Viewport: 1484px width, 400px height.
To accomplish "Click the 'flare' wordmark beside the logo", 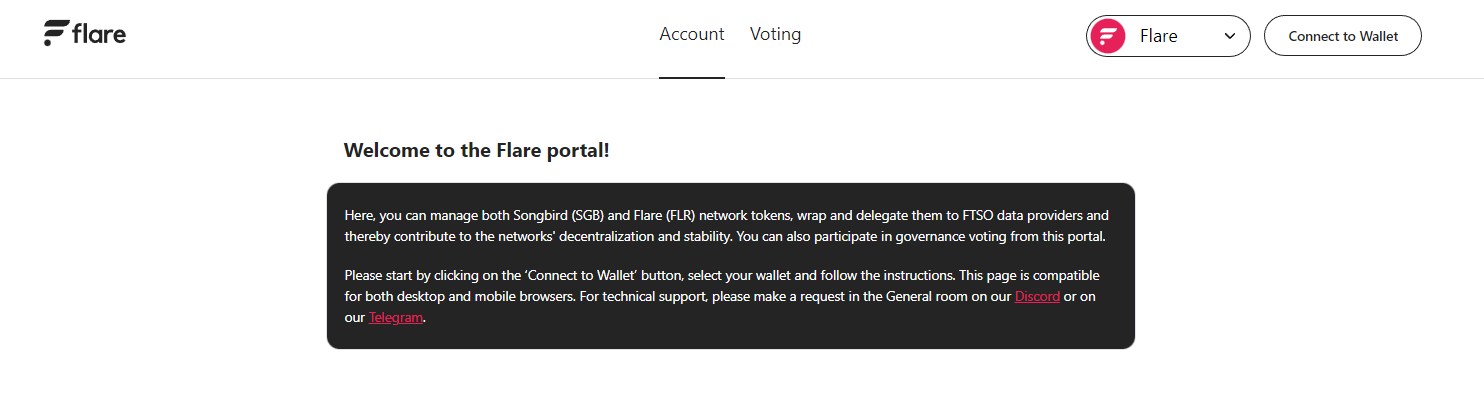I will (99, 34).
